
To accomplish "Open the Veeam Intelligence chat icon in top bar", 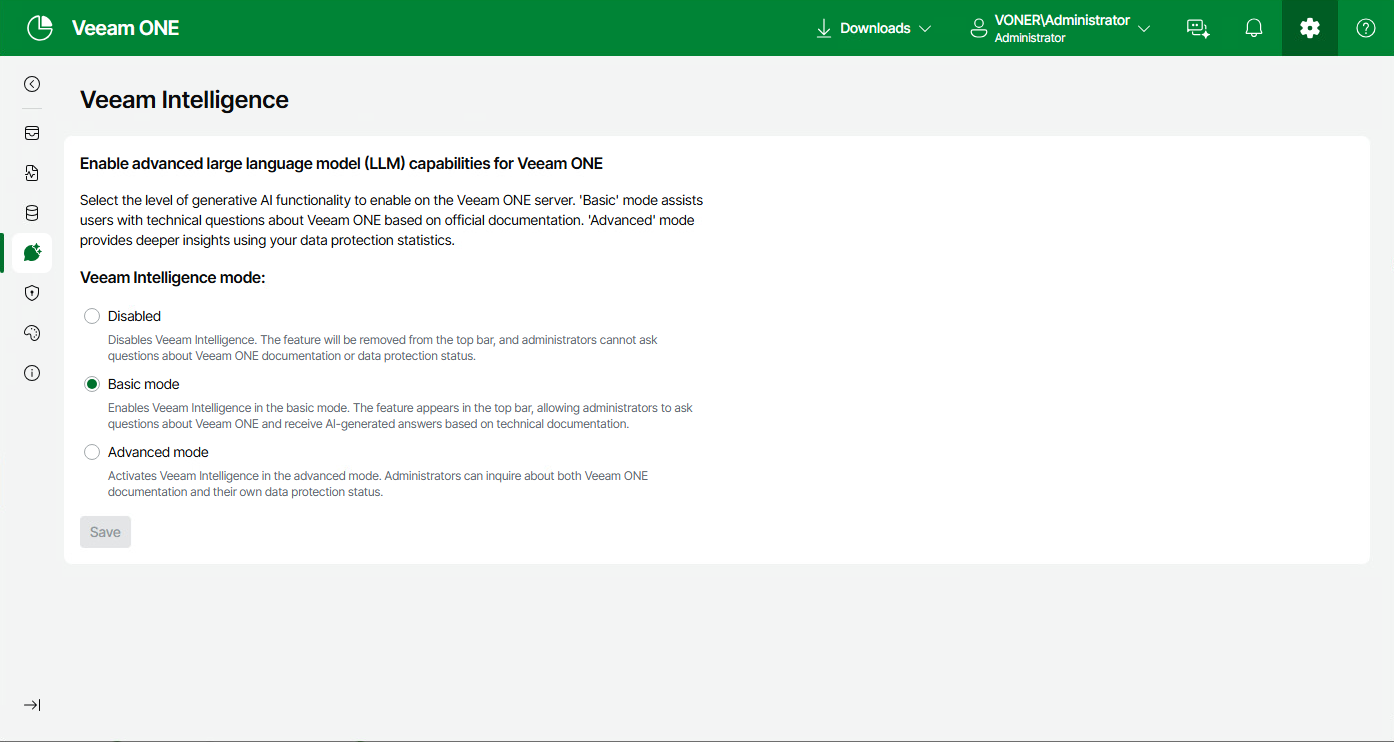I will pos(1198,28).
